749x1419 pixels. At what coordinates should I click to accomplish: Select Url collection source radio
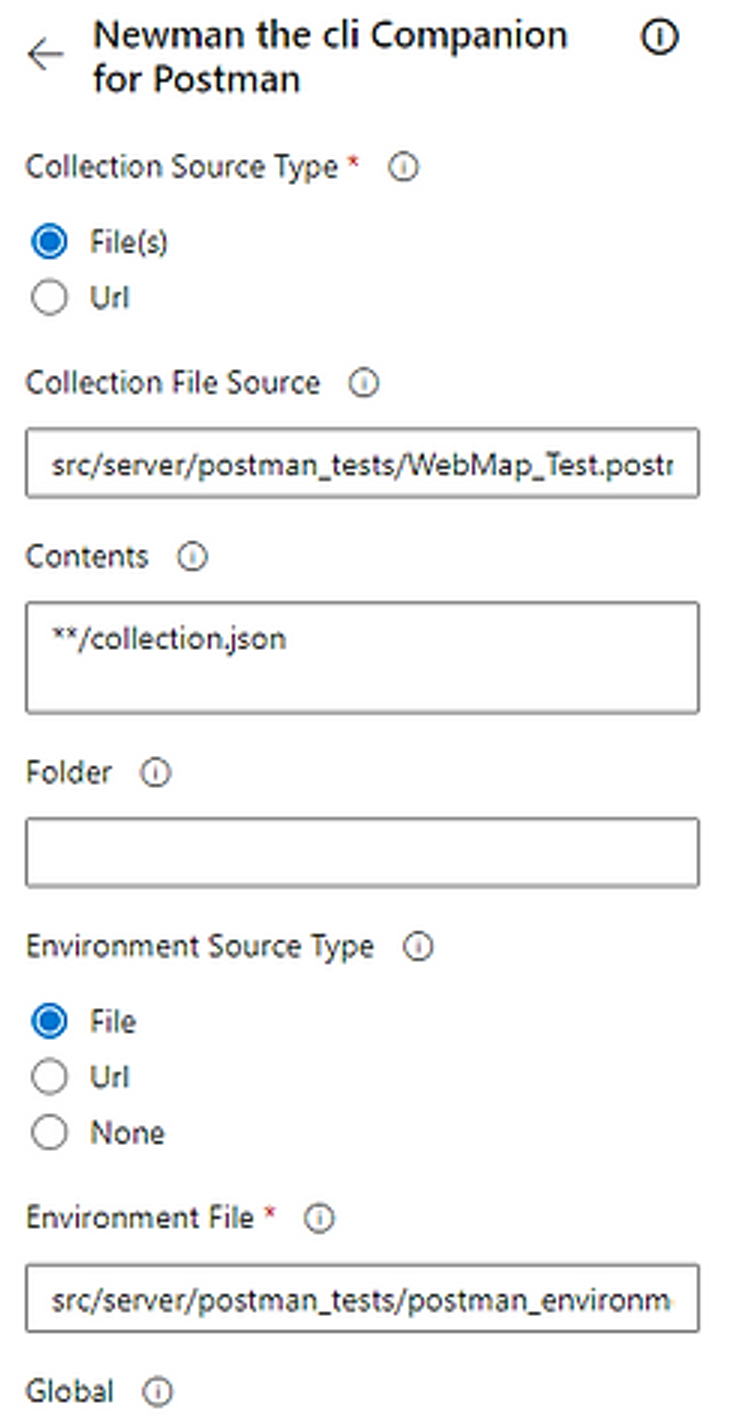49,297
